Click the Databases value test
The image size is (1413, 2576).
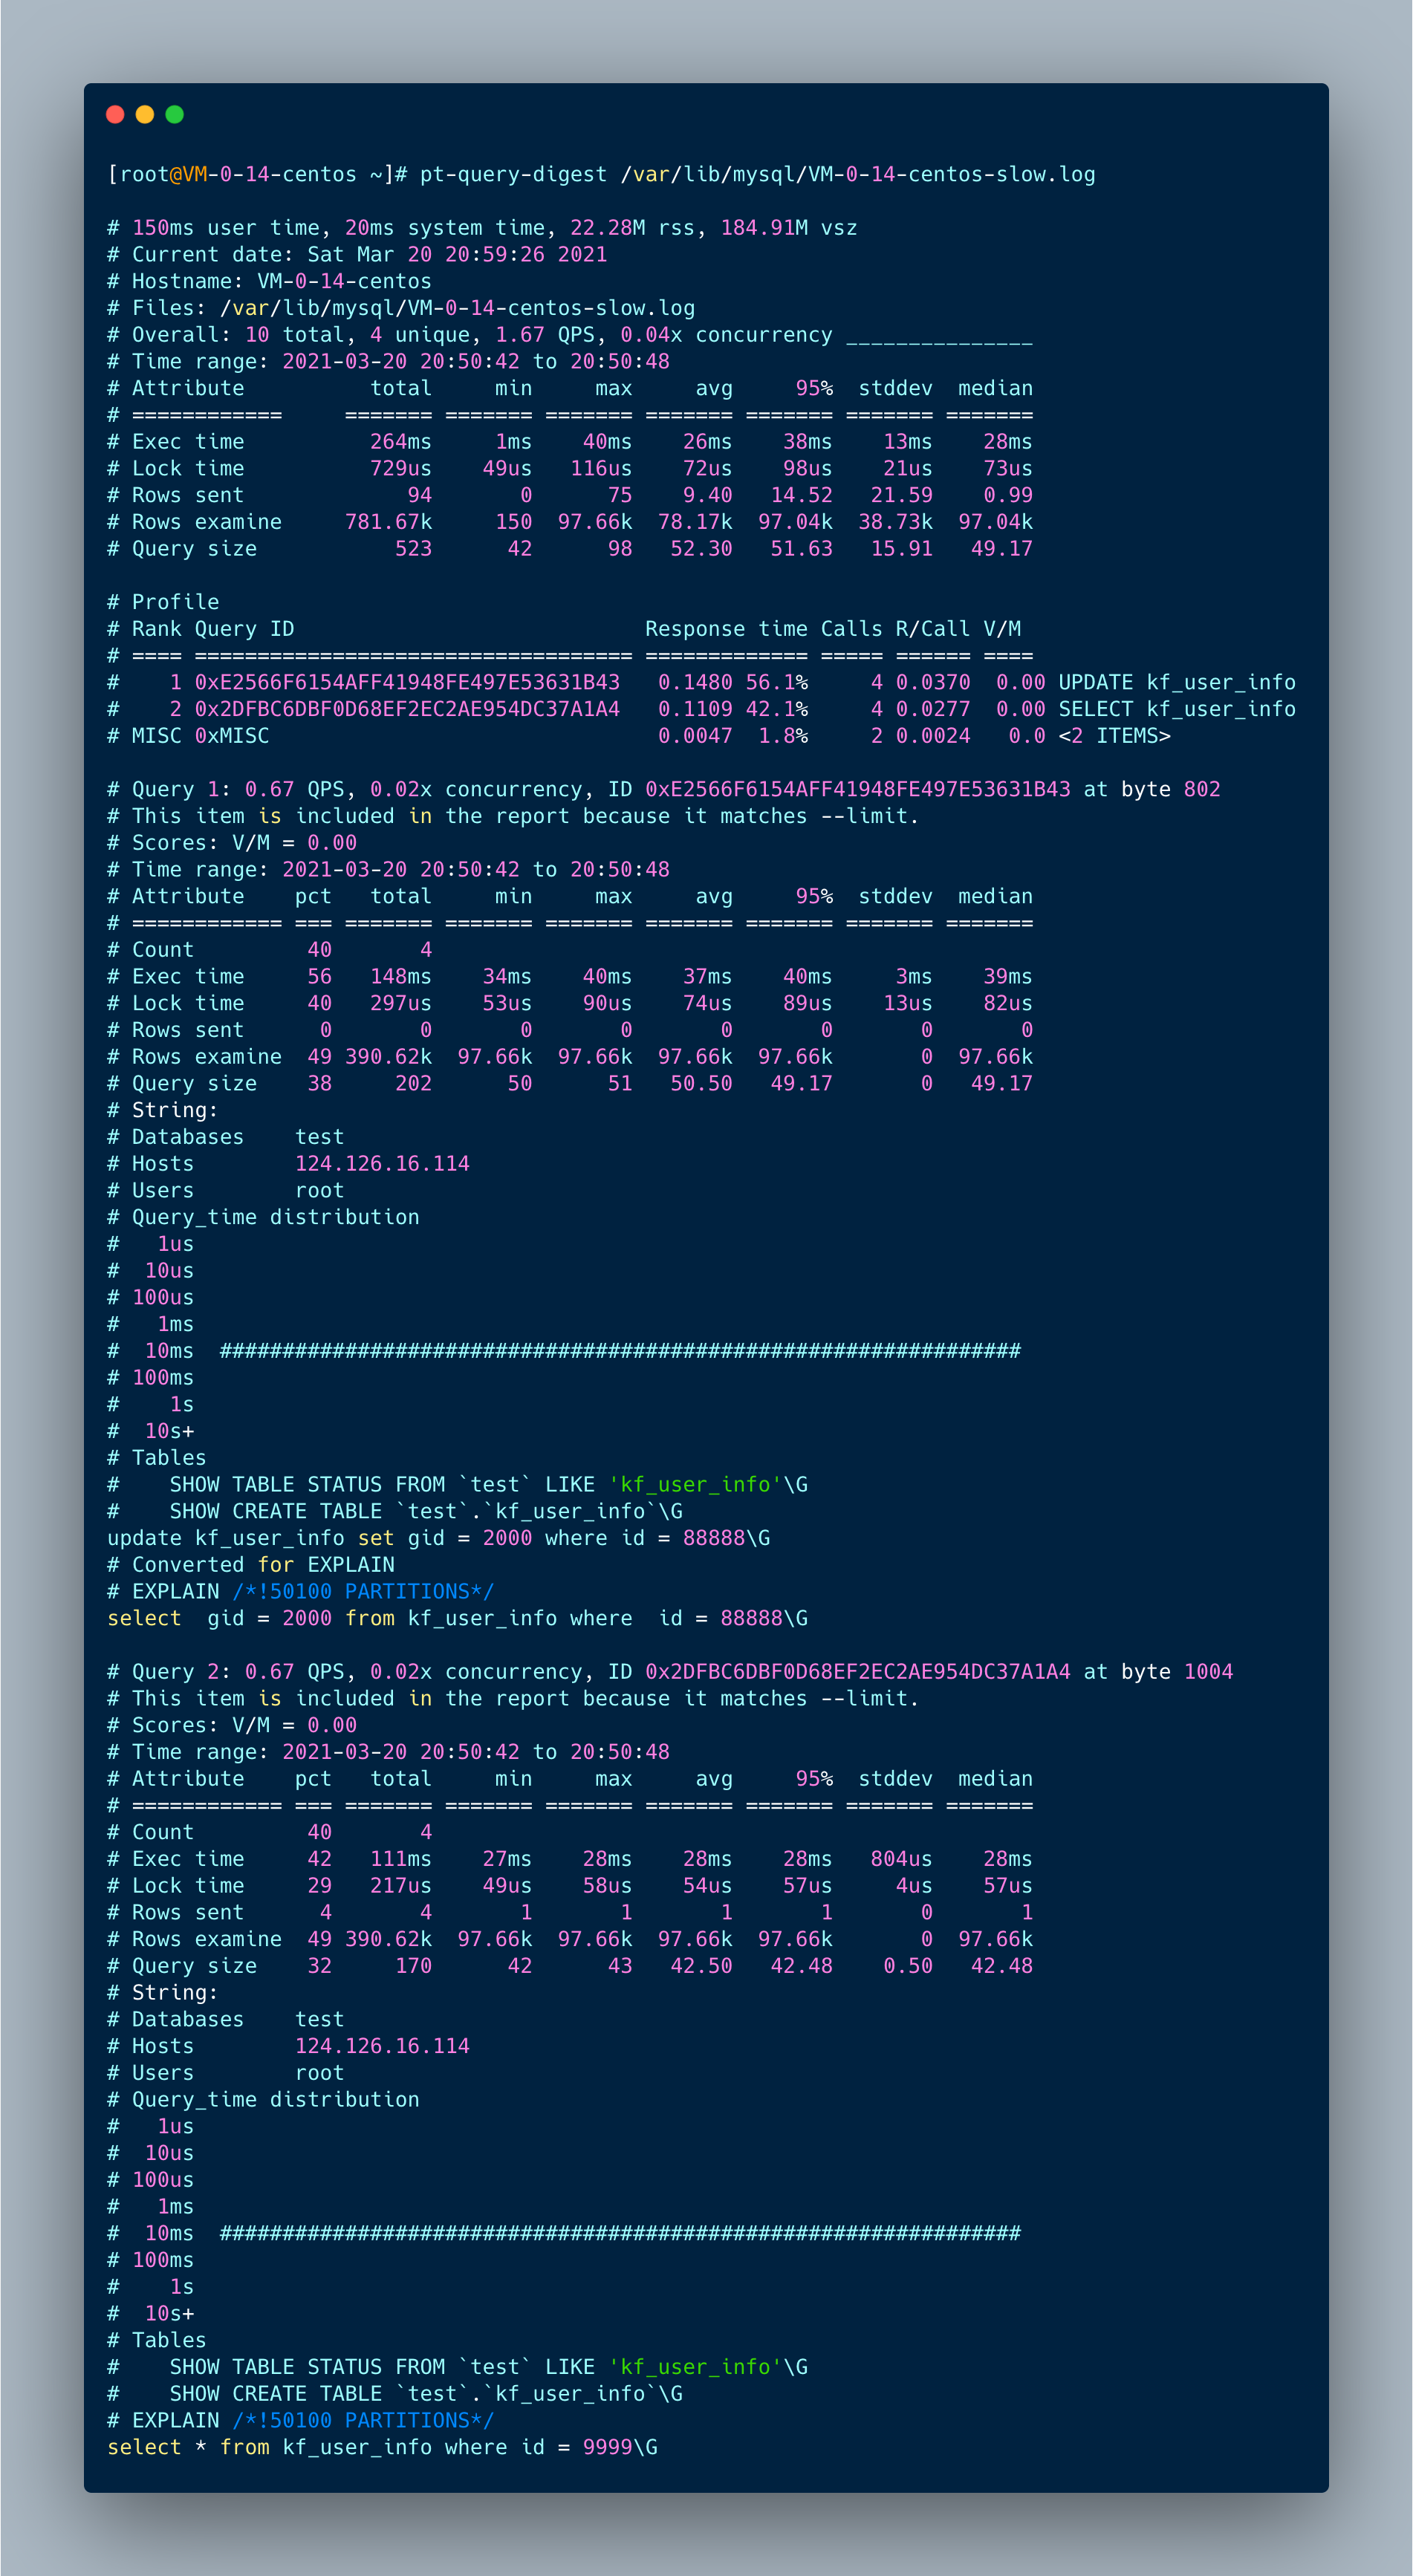click(x=319, y=1136)
